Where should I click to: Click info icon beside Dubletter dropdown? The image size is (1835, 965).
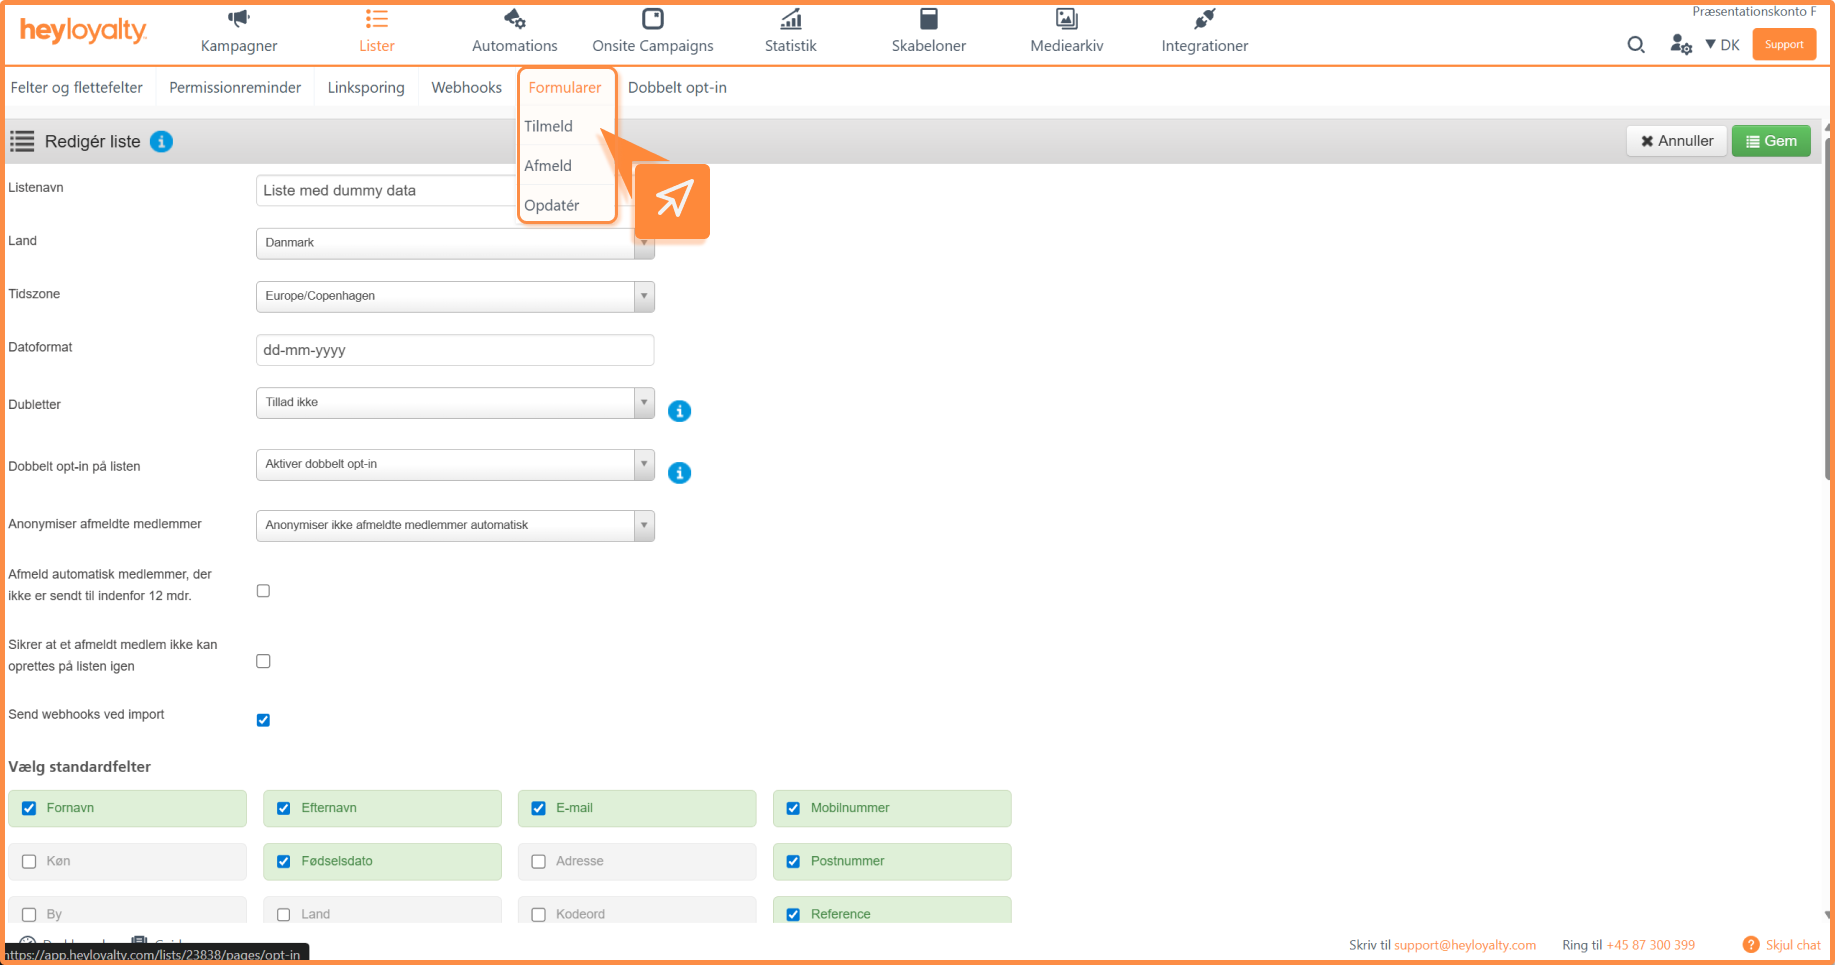tap(679, 411)
